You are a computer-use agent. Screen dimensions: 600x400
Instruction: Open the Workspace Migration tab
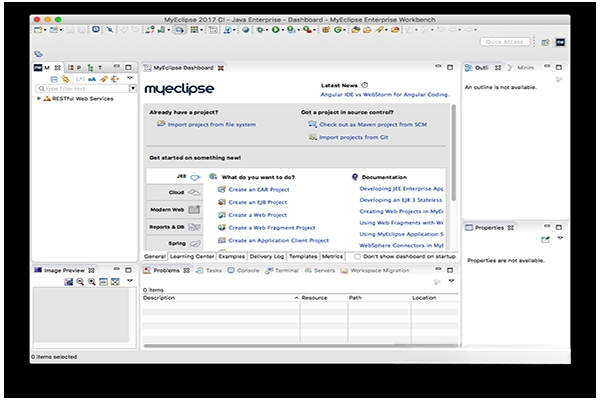(x=375, y=270)
